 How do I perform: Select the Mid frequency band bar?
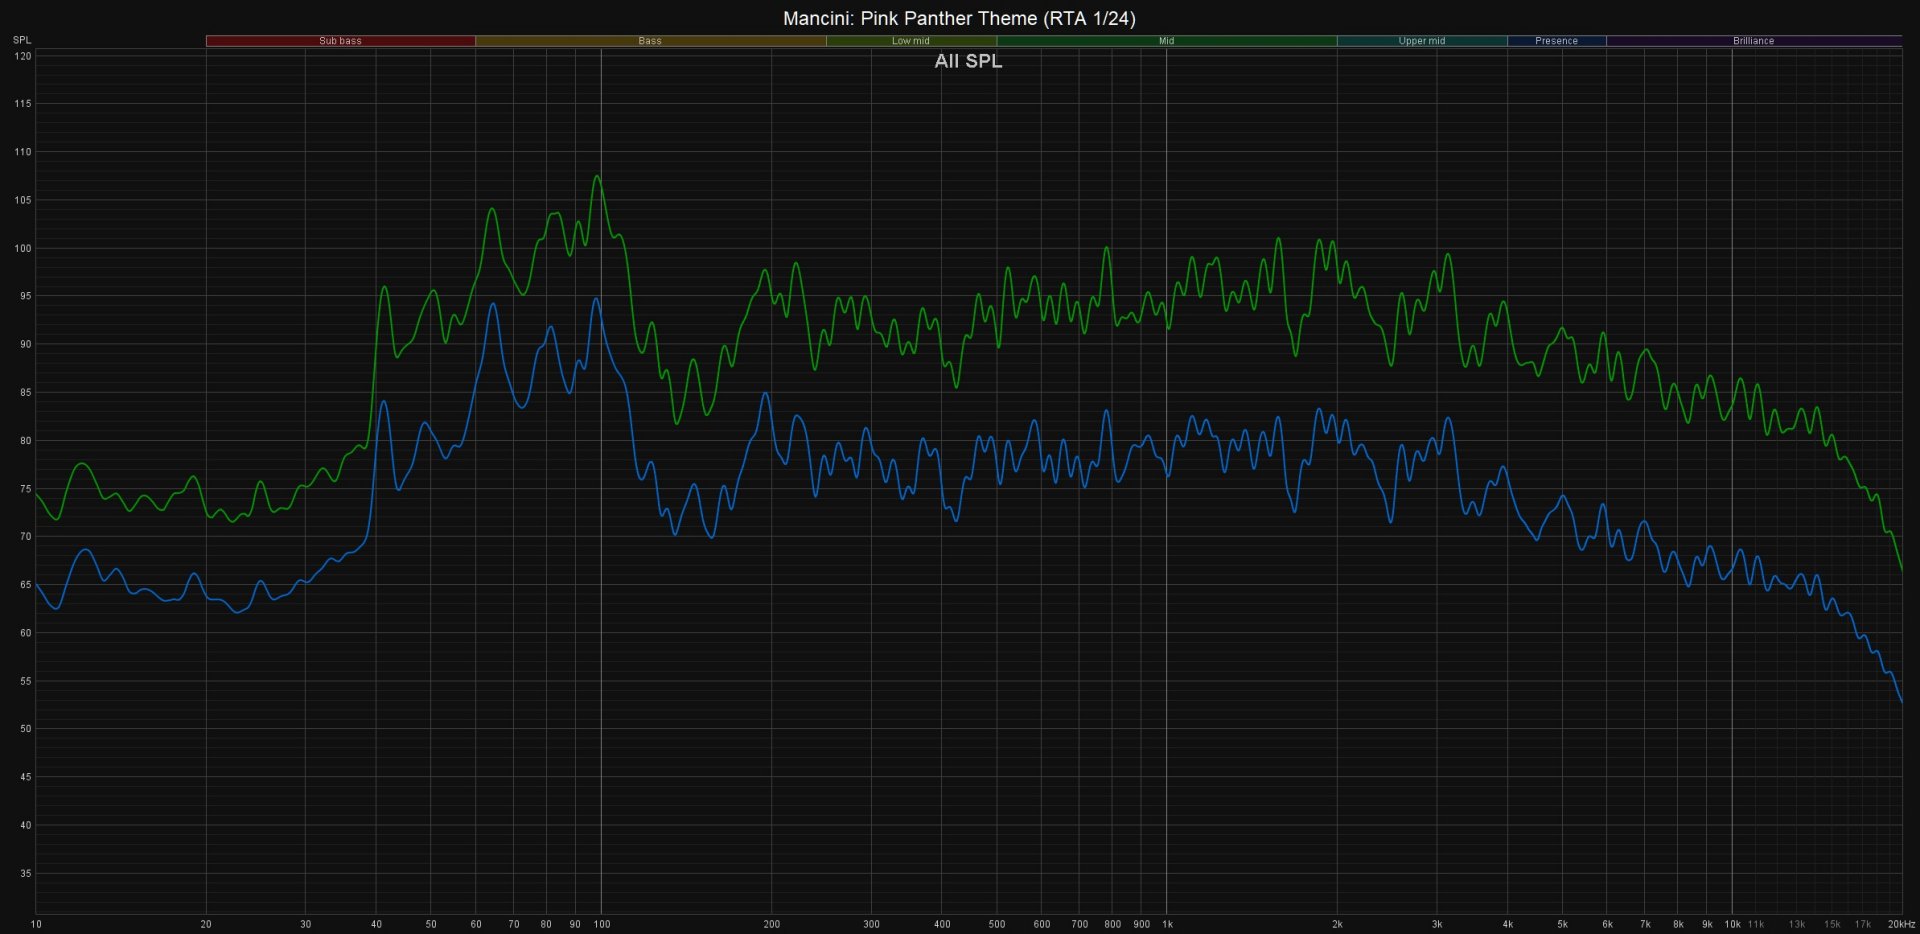1166,41
